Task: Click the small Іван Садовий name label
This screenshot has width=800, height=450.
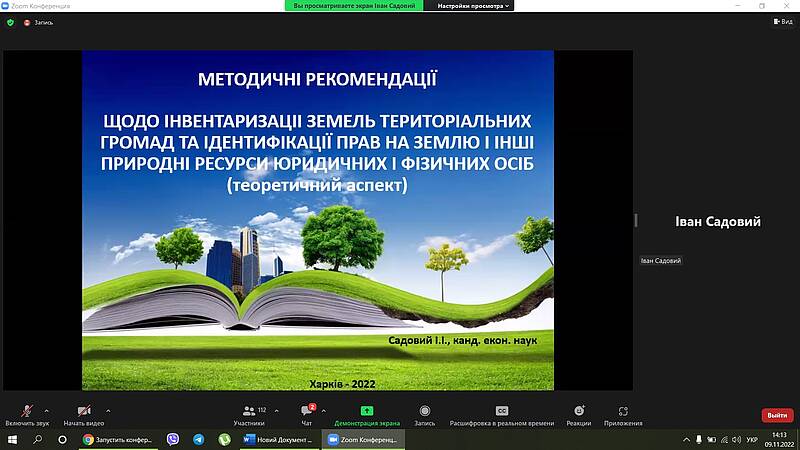Action: [661, 261]
